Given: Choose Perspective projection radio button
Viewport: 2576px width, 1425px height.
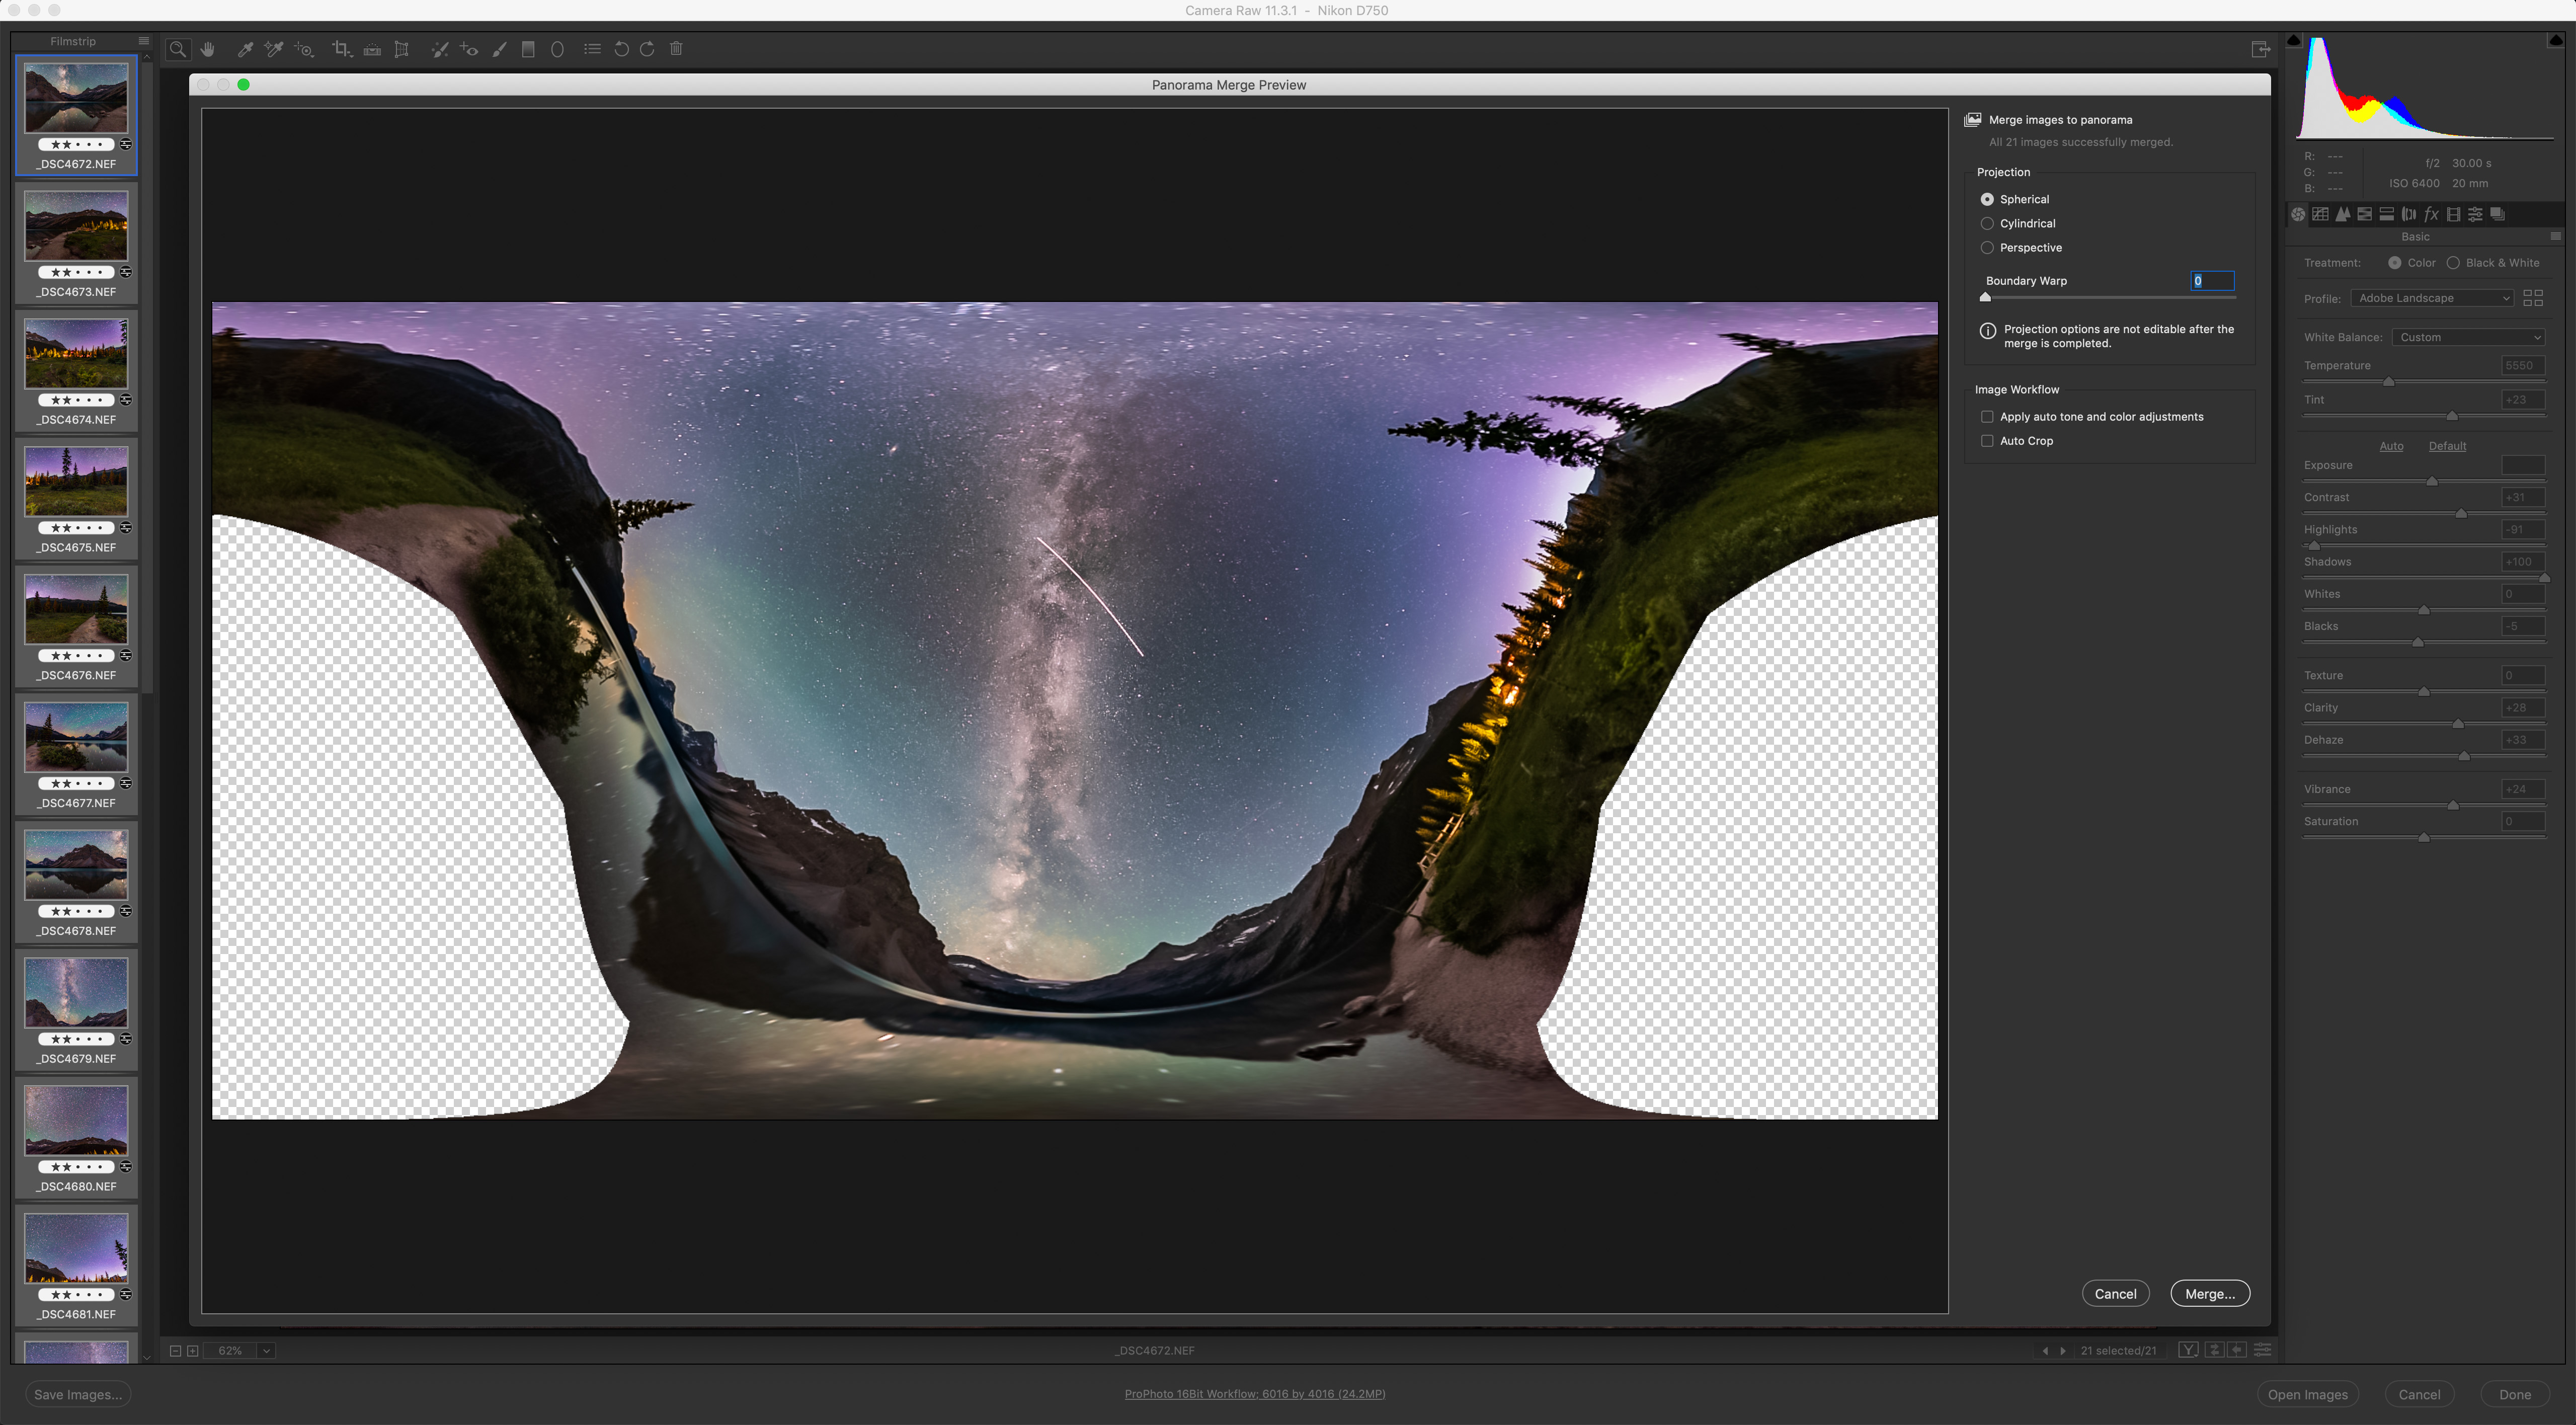Looking at the screenshot, I should (1987, 247).
